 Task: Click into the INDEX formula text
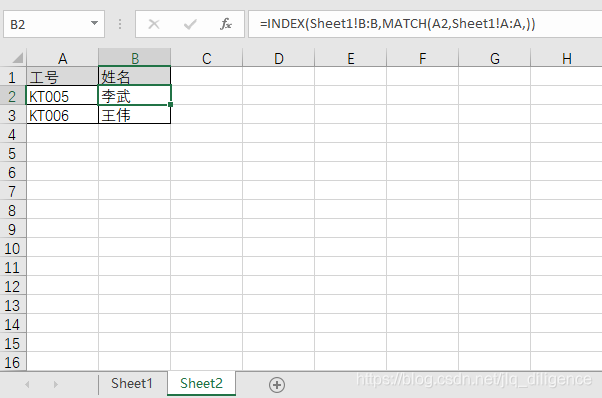397,24
